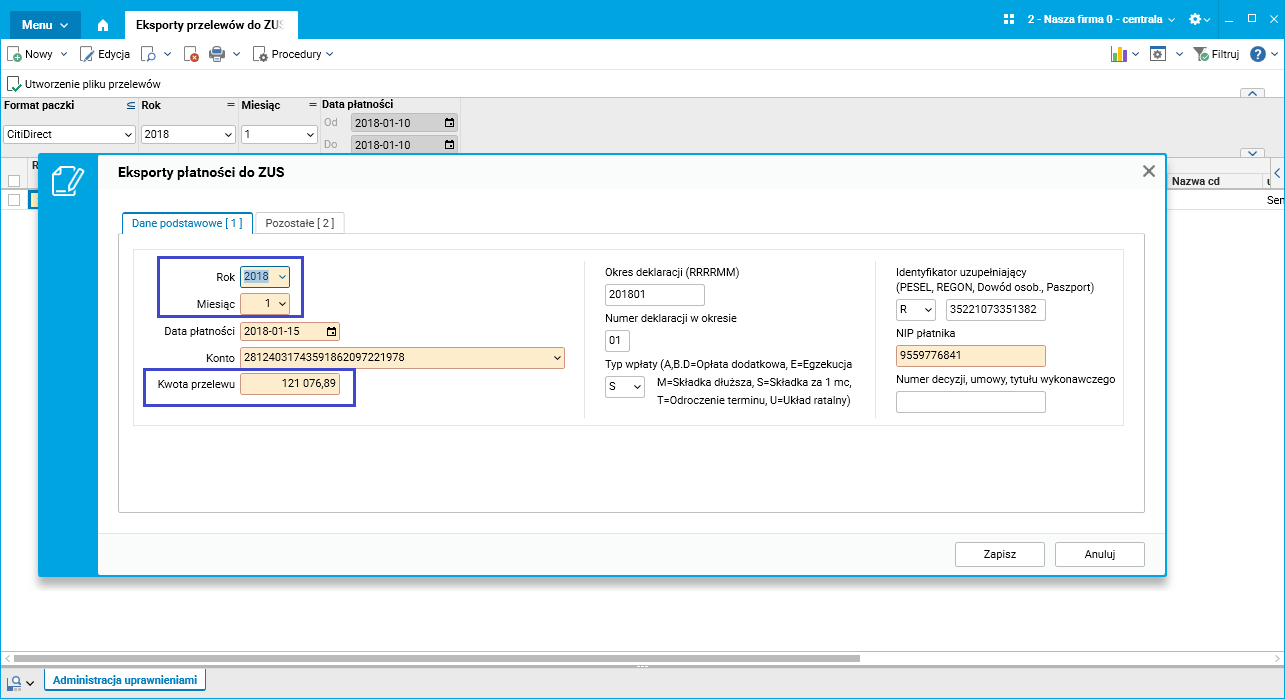
Task: Open the company selector 2 - Nasza firma 0 - centrala
Action: coord(1101,19)
